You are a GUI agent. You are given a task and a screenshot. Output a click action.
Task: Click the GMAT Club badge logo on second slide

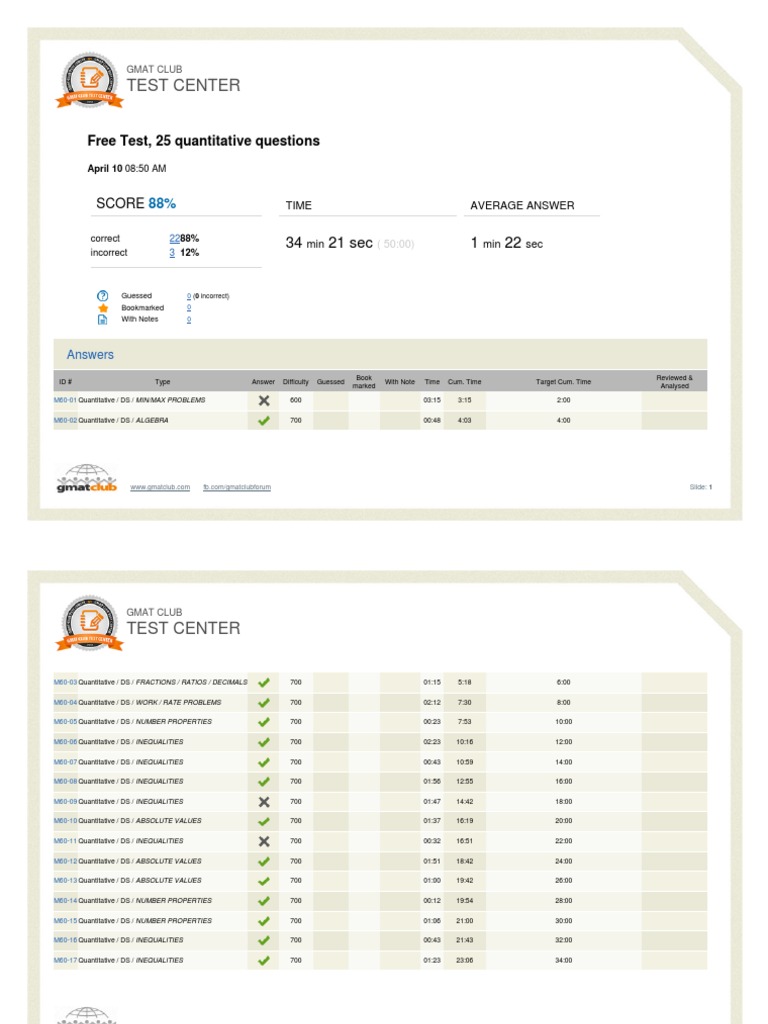point(89,624)
